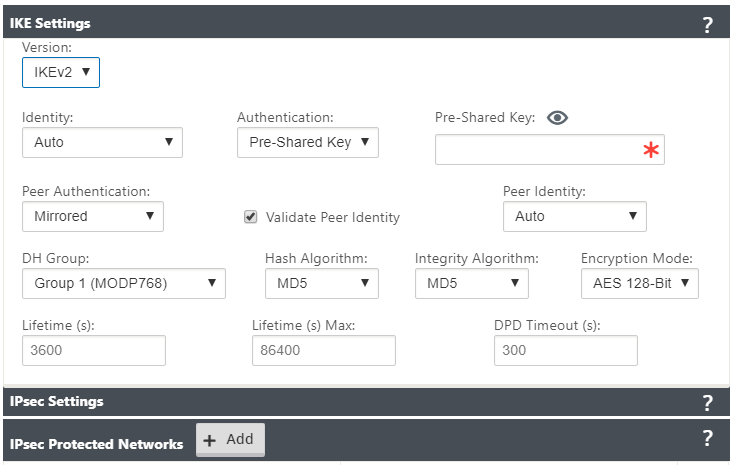Image resolution: width=736 pixels, height=465 pixels.
Task: Open the Integrity Algorithm dropdown
Action: point(472,283)
